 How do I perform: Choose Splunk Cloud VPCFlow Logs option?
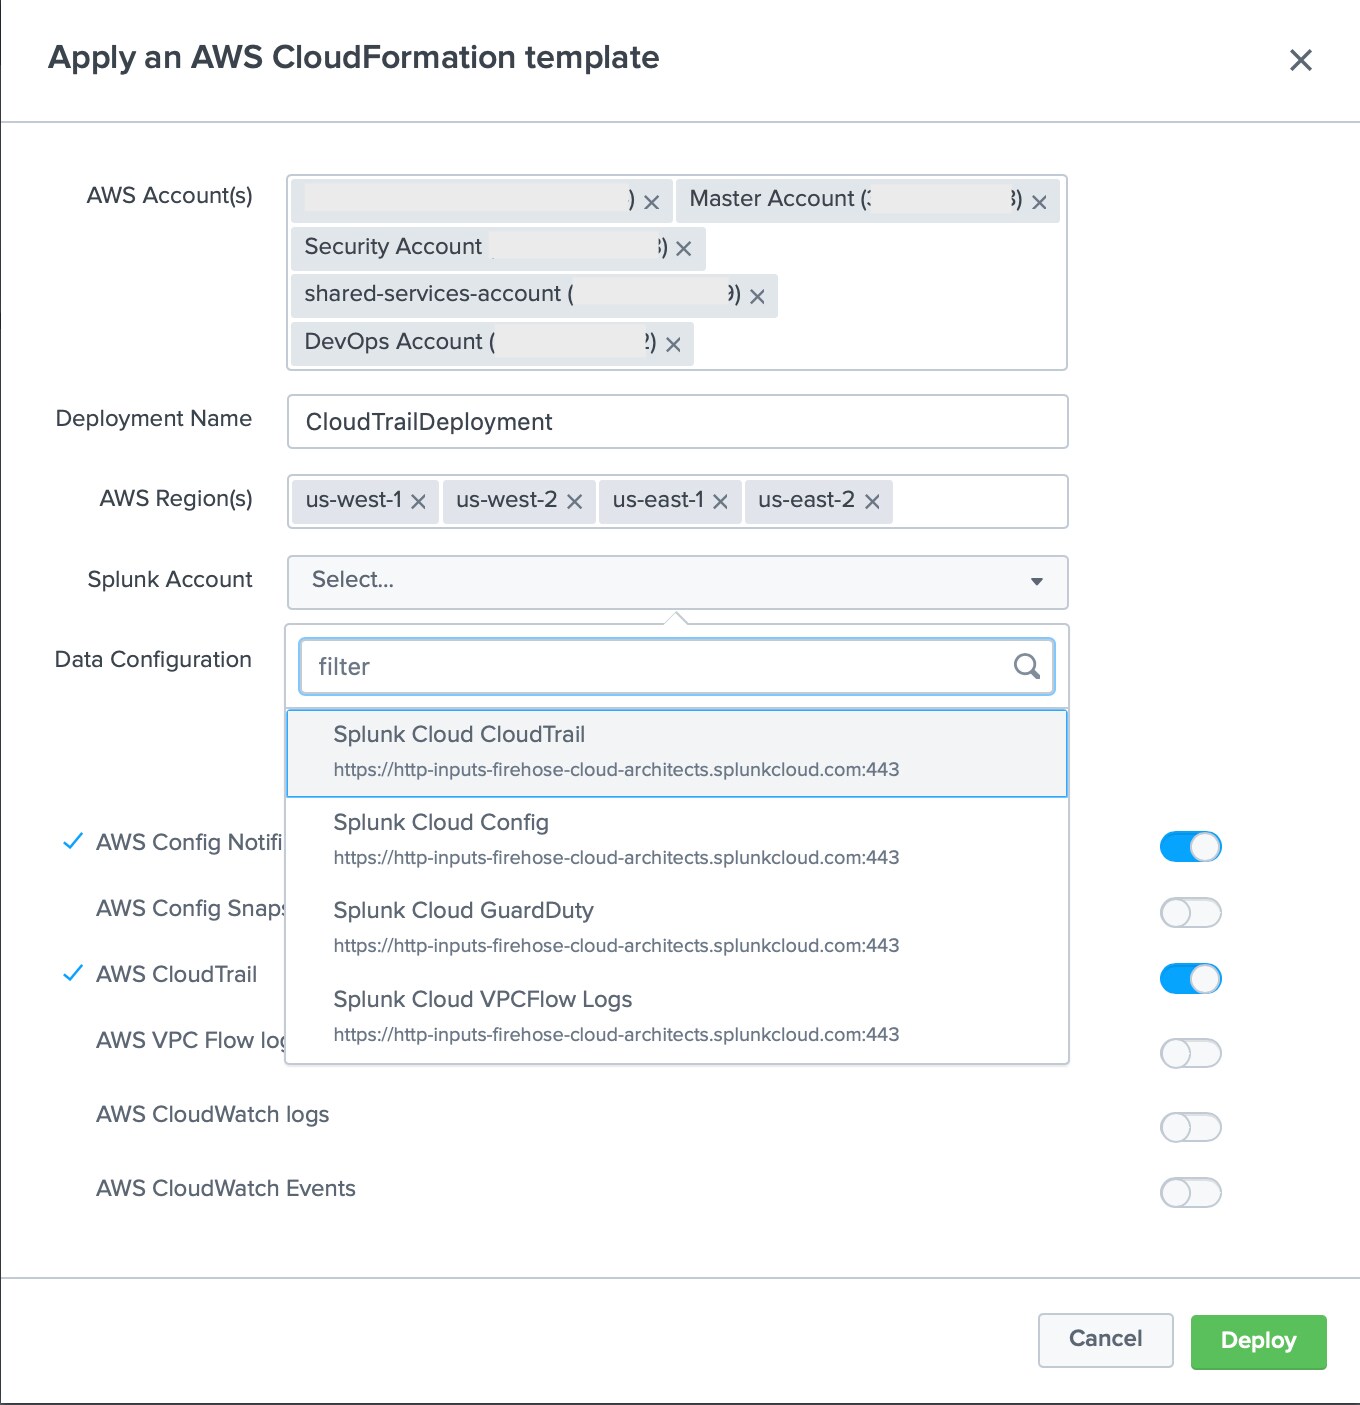point(677,1017)
